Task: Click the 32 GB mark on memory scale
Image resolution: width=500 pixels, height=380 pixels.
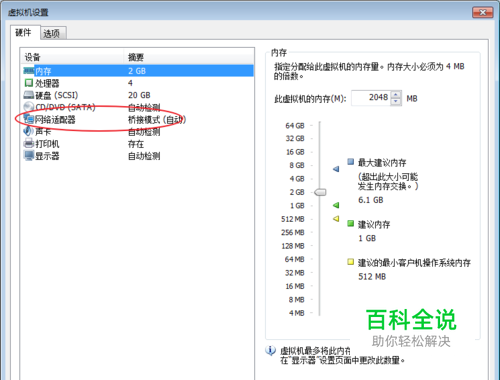Action: coord(295,138)
